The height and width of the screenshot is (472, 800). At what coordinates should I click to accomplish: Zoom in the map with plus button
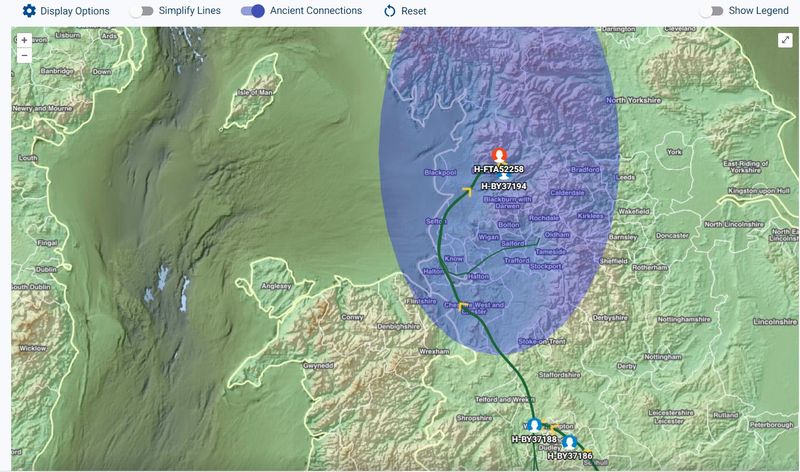[x=24, y=40]
